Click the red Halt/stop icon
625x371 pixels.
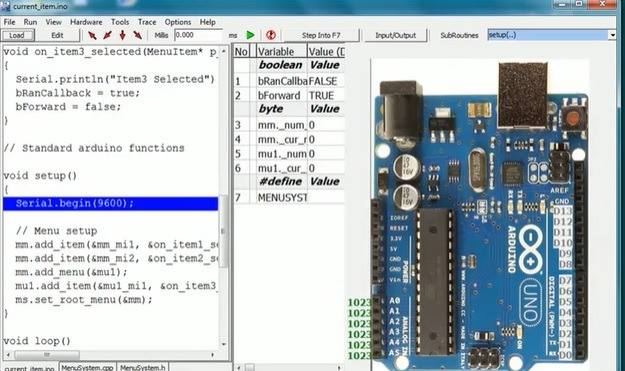pos(271,35)
